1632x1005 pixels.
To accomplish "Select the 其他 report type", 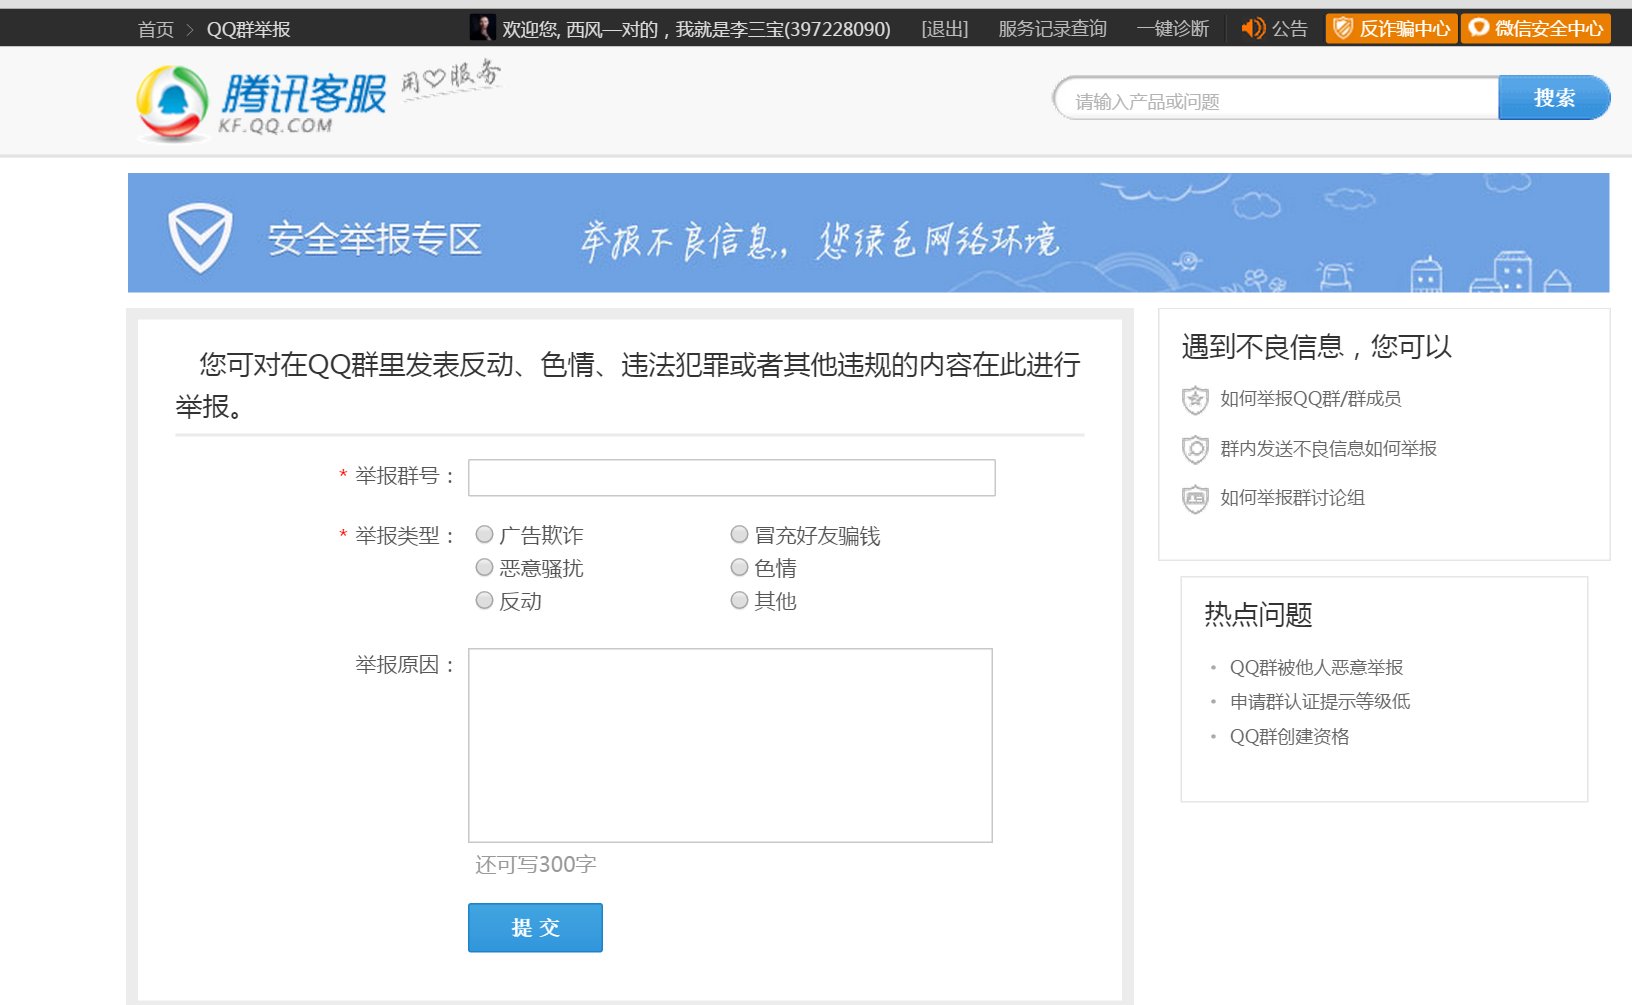I will click(x=739, y=600).
